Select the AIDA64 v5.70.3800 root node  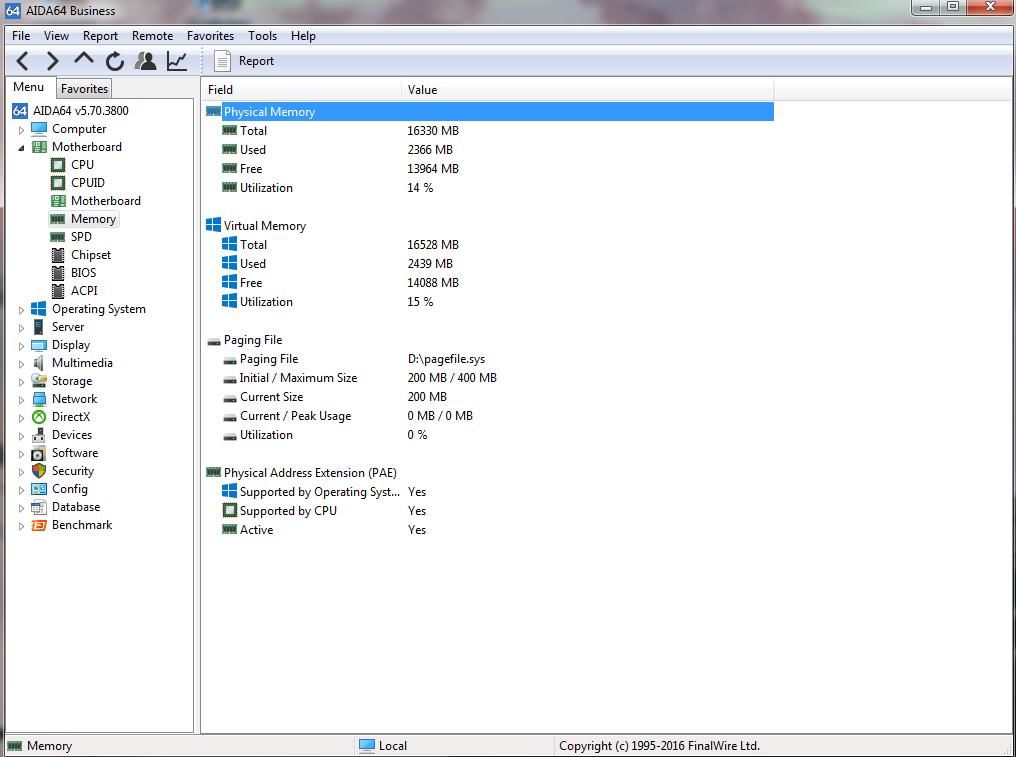coord(71,111)
